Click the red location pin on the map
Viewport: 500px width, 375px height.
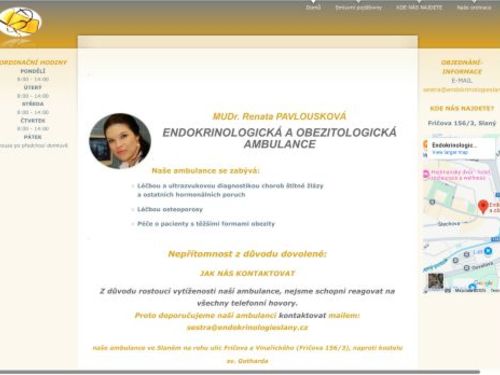point(483,207)
